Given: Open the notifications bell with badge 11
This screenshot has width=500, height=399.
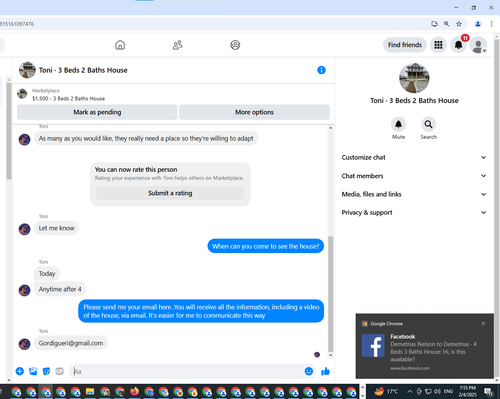Looking at the screenshot, I should (459, 45).
